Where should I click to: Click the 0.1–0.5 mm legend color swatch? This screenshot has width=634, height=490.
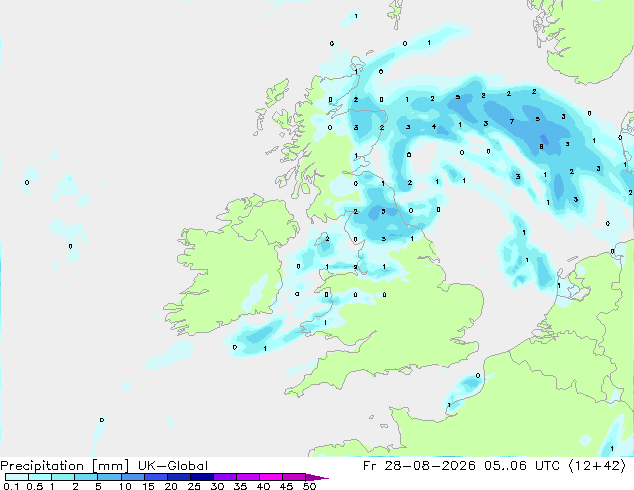pyautogui.click(x=17, y=477)
